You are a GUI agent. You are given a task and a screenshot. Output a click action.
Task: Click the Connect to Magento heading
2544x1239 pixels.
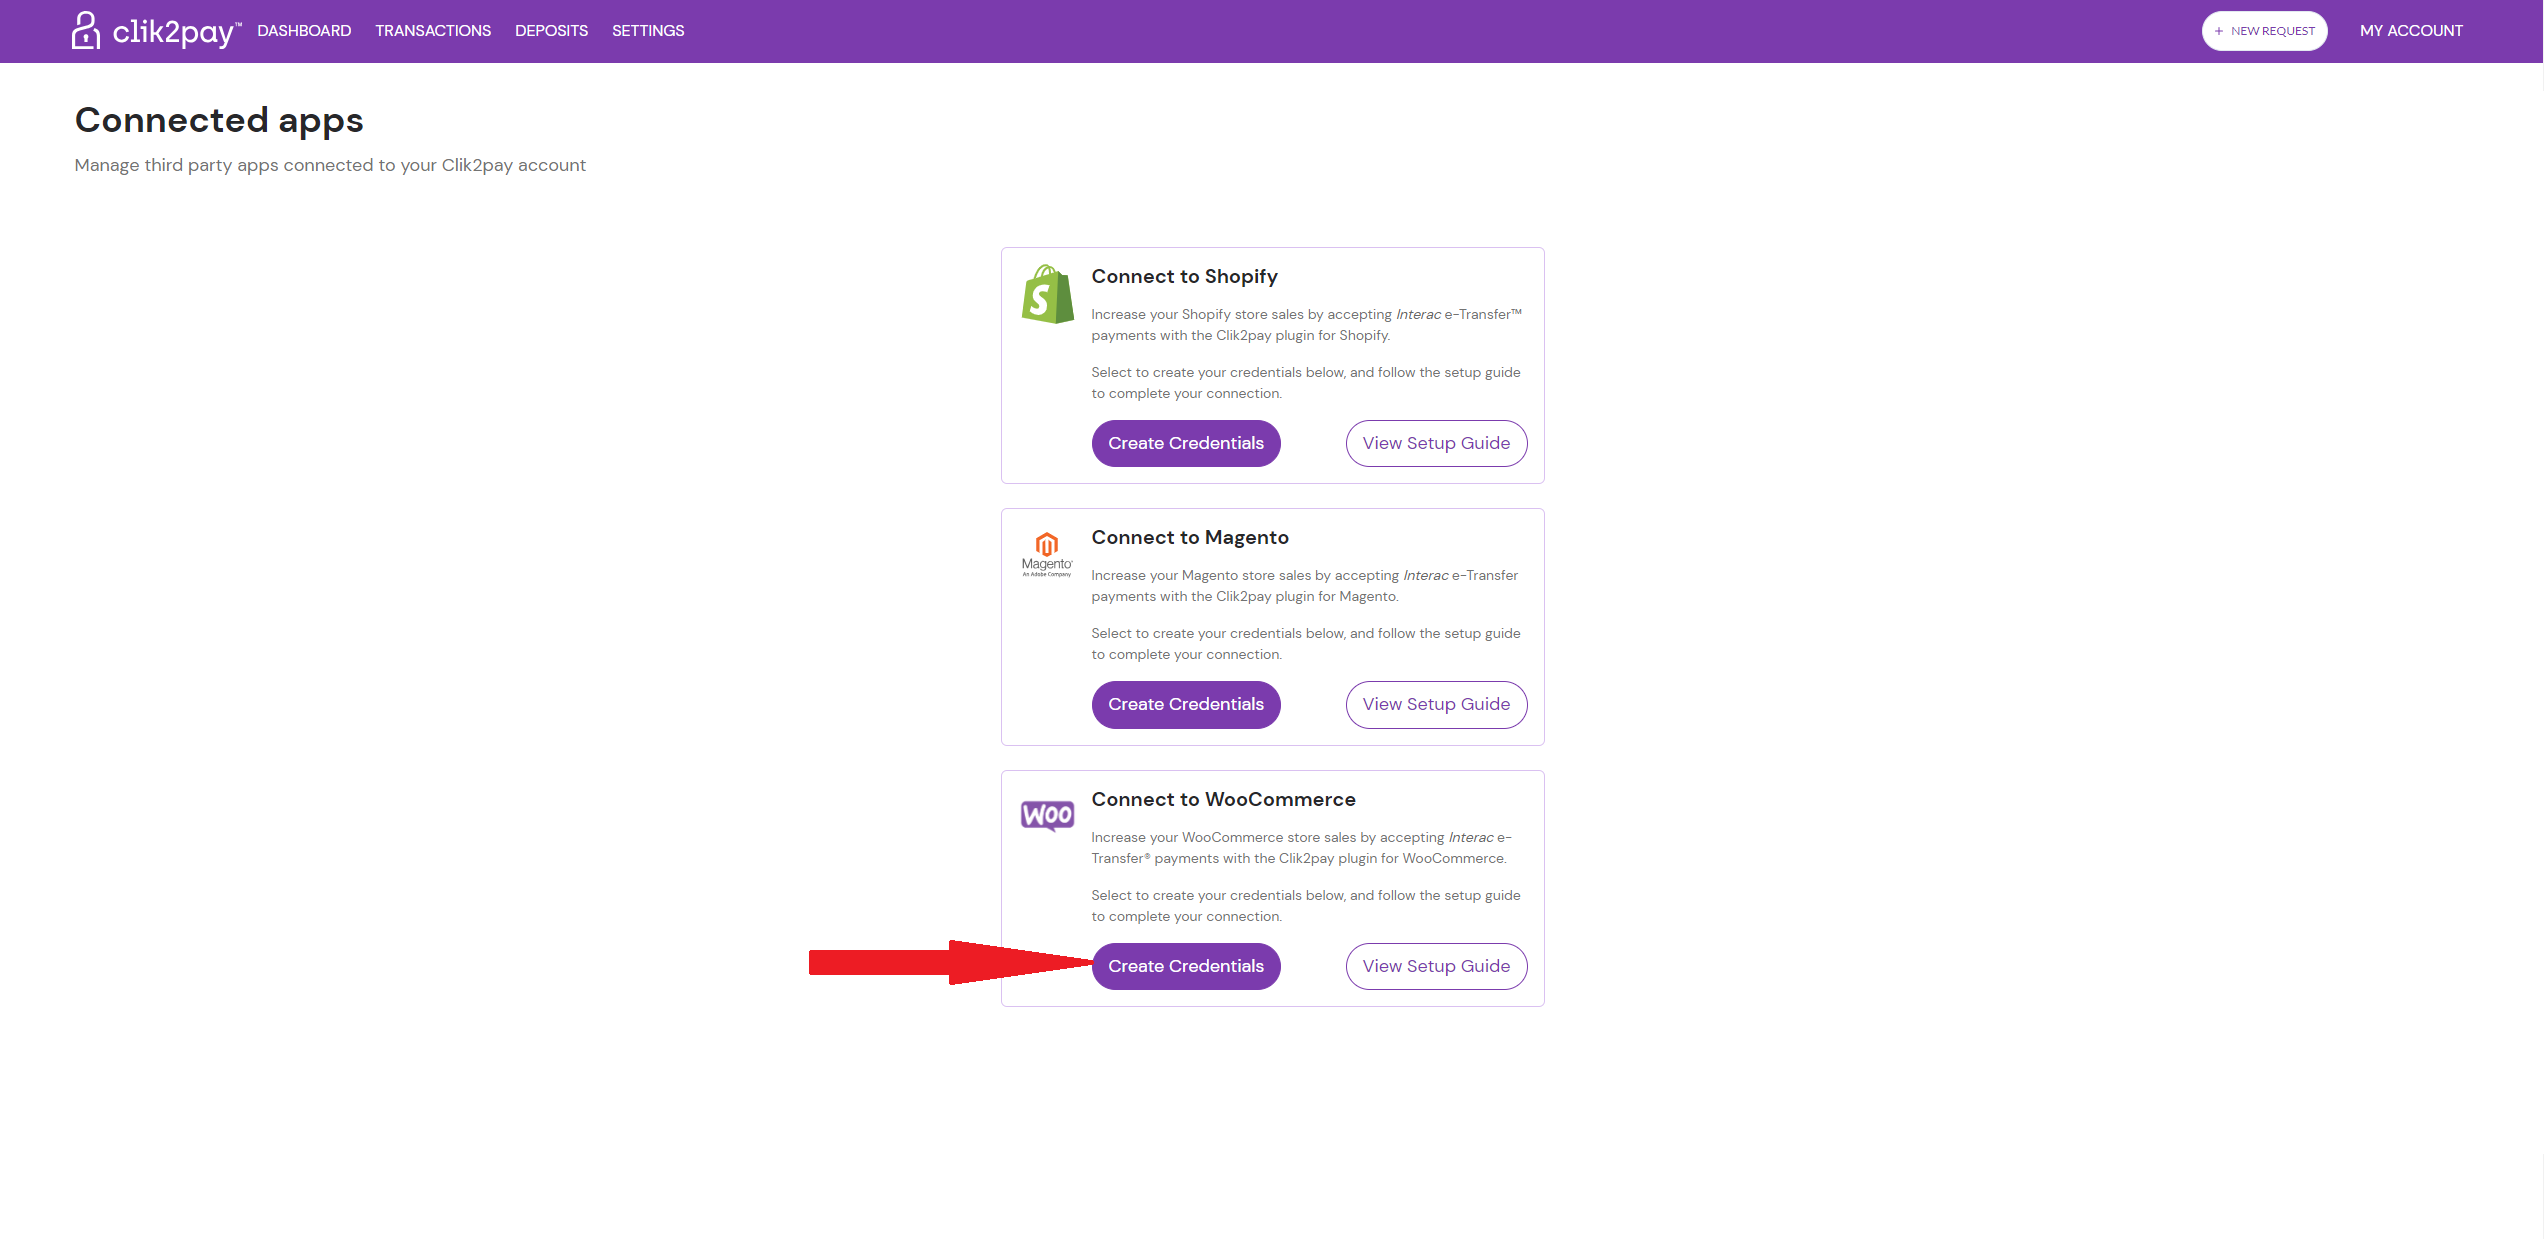tap(1189, 537)
